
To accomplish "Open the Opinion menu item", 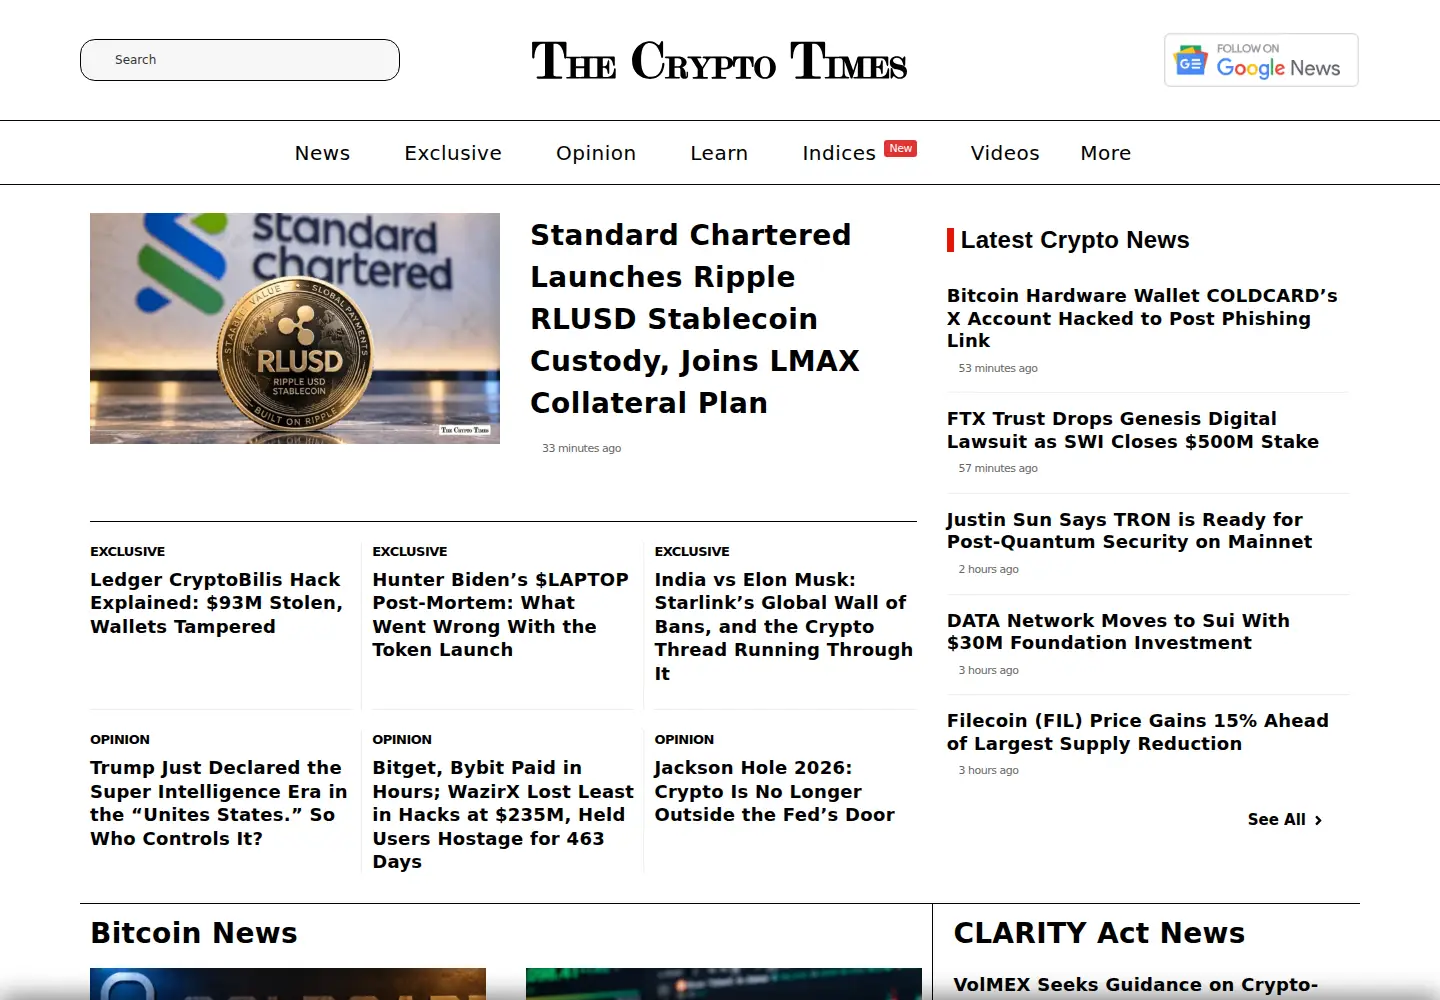I will coord(596,153).
